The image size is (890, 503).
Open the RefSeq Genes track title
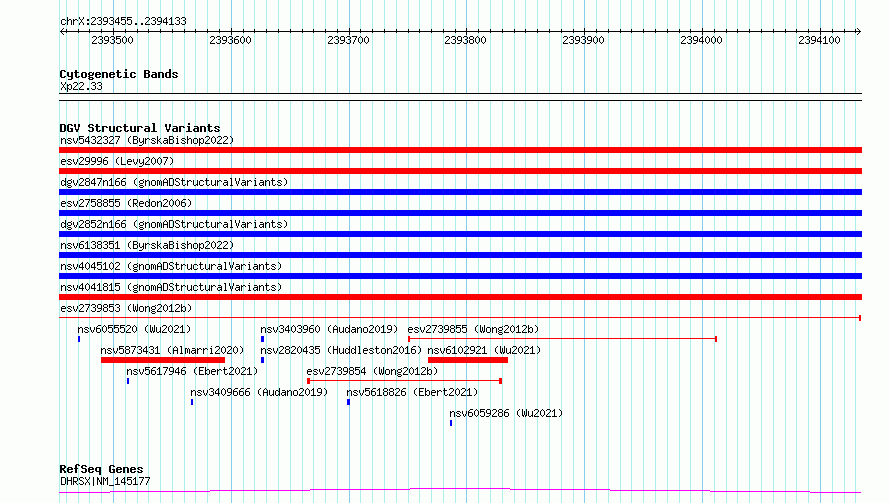point(101,469)
